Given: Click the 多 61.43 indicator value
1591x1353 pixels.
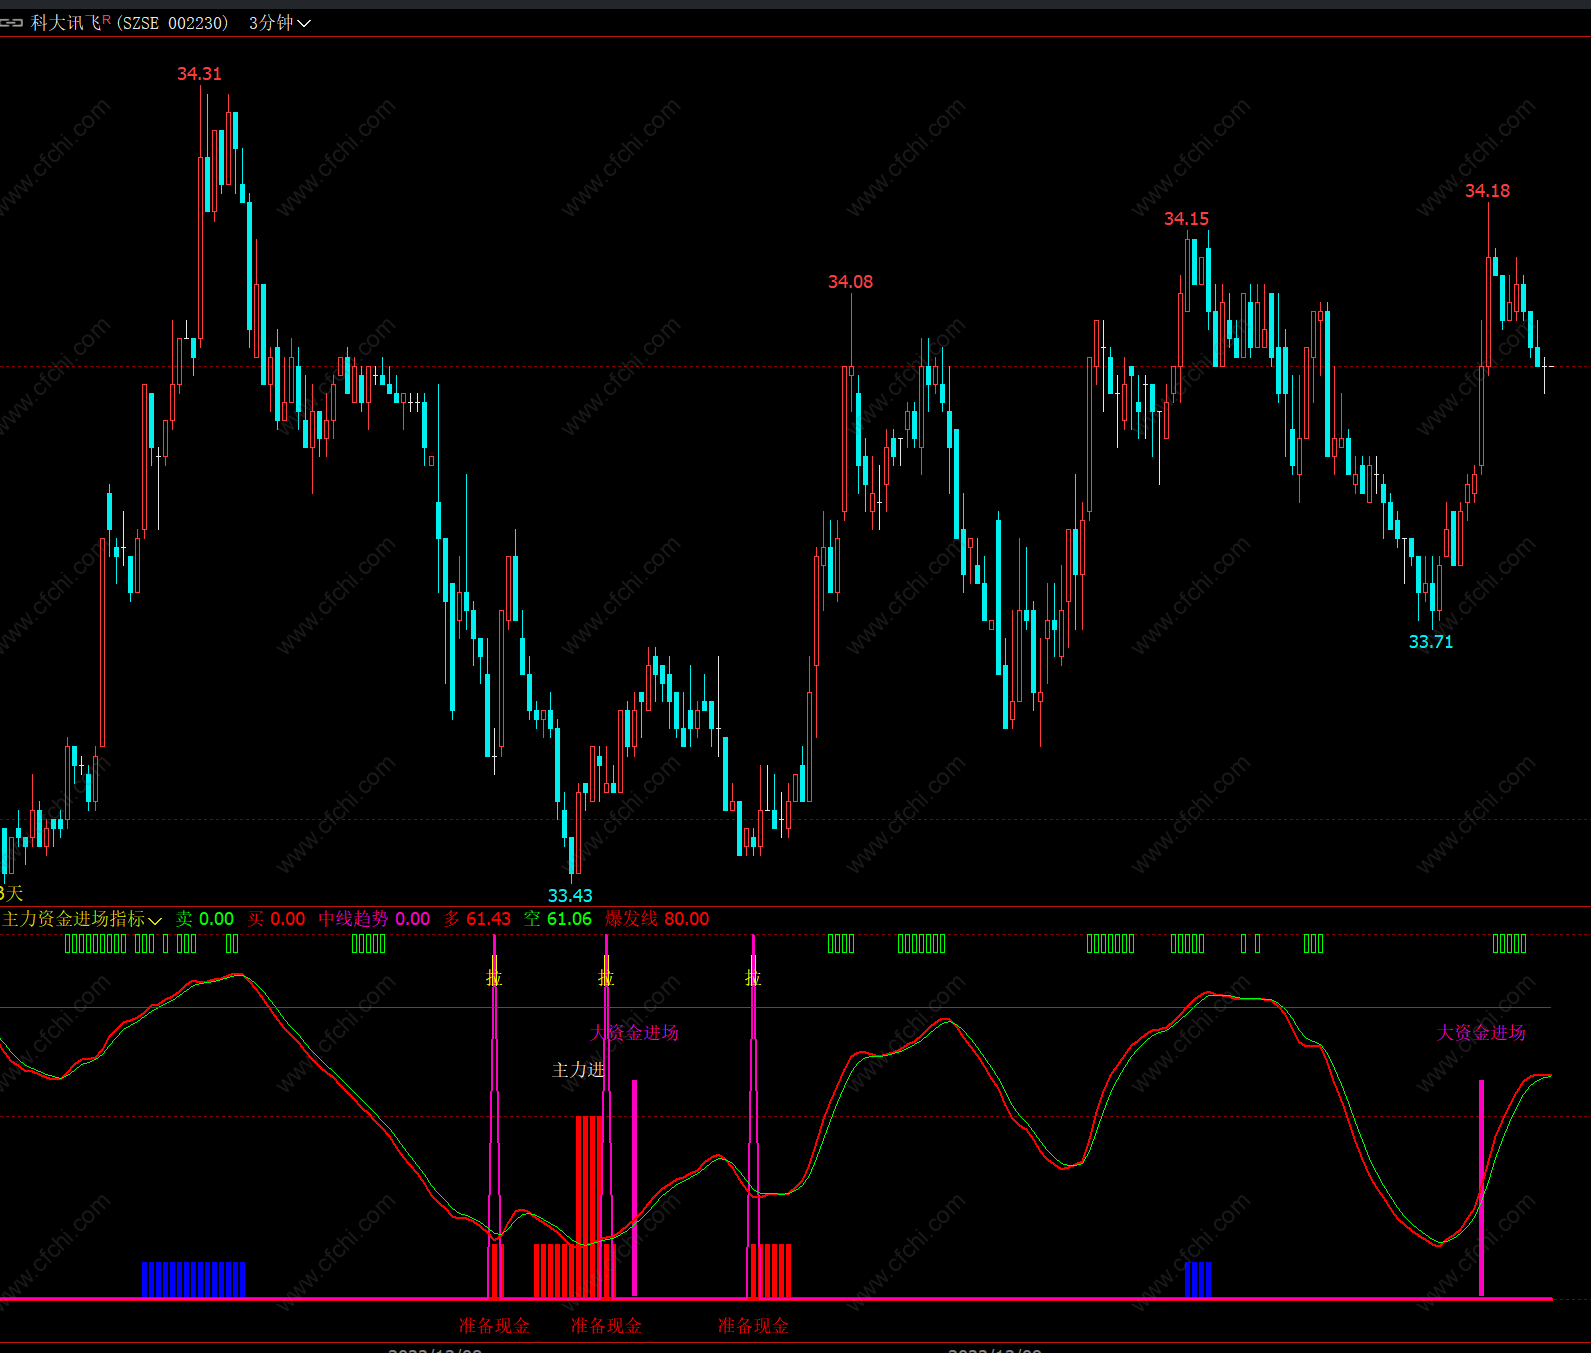Looking at the screenshot, I should (x=477, y=919).
